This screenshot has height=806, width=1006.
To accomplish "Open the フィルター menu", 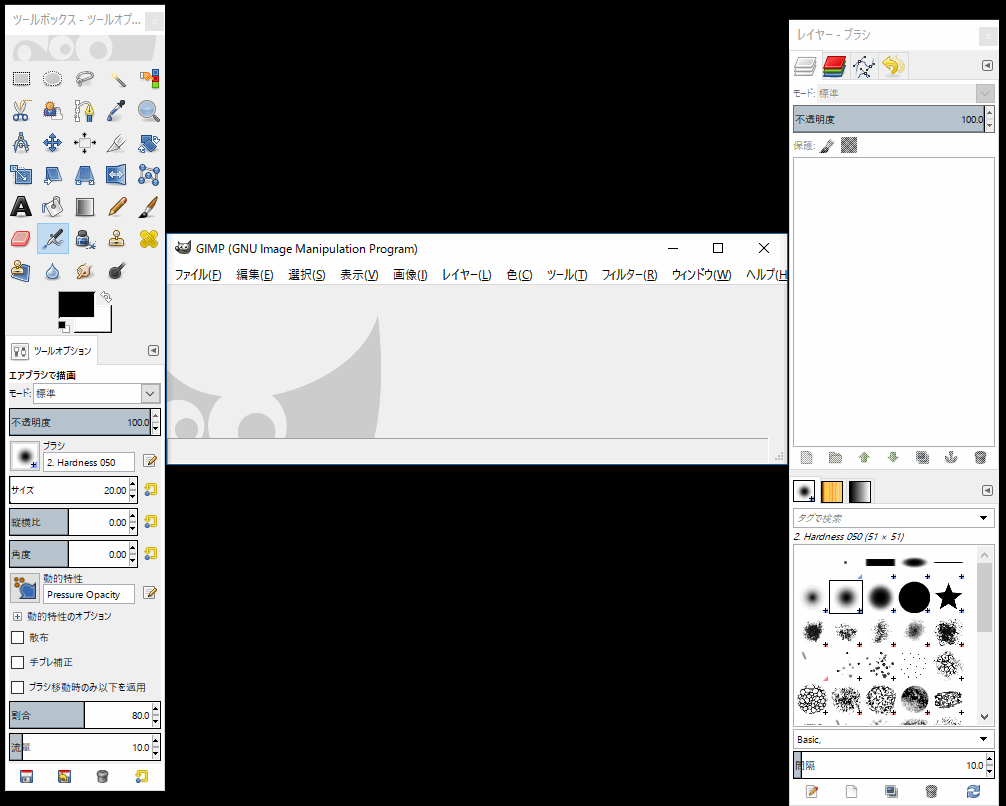I will (x=629, y=275).
